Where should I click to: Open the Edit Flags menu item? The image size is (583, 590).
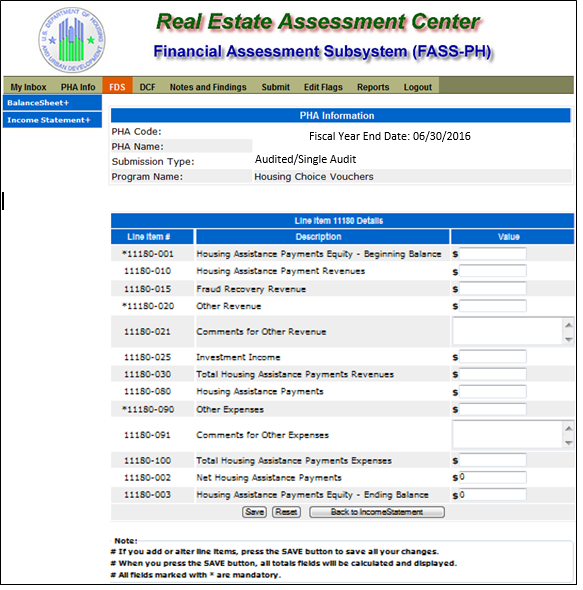coord(323,87)
